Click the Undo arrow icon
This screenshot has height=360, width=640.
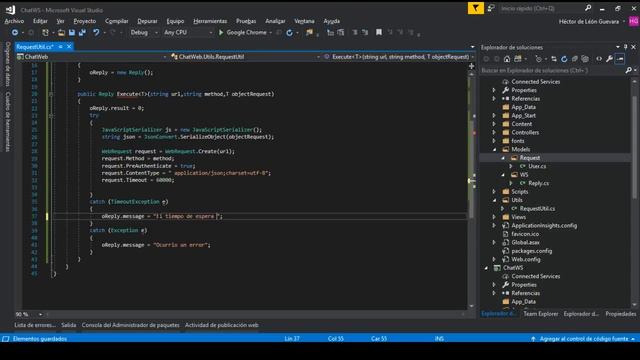click(x=96, y=32)
